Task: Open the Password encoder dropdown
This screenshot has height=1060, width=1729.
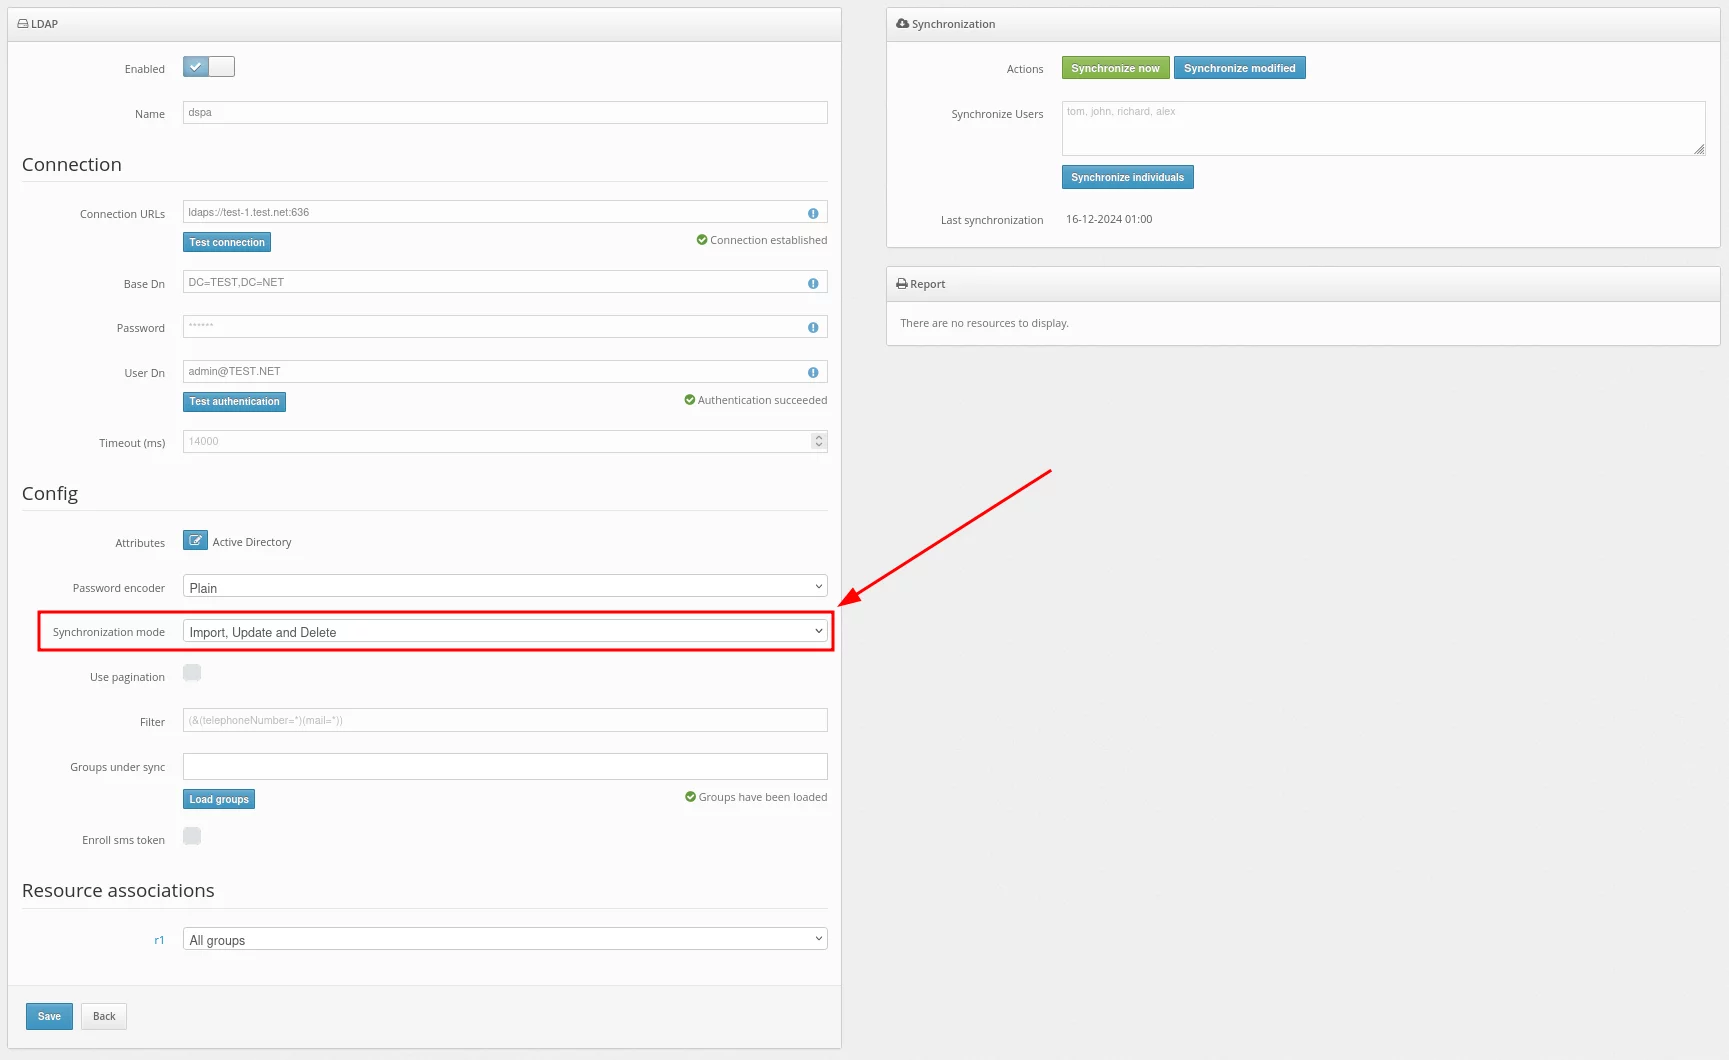Action: pyautogui.click(x=505, y=587)
